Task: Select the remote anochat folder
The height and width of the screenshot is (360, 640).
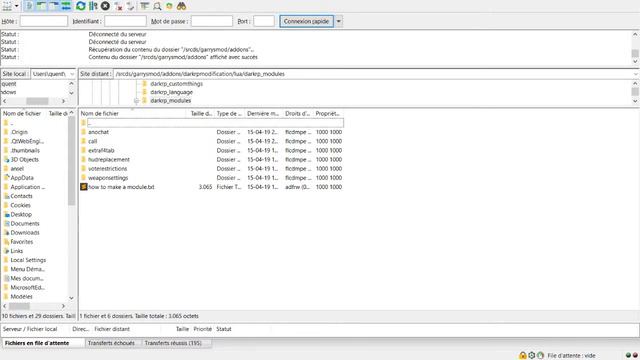Action: (211, 132)
